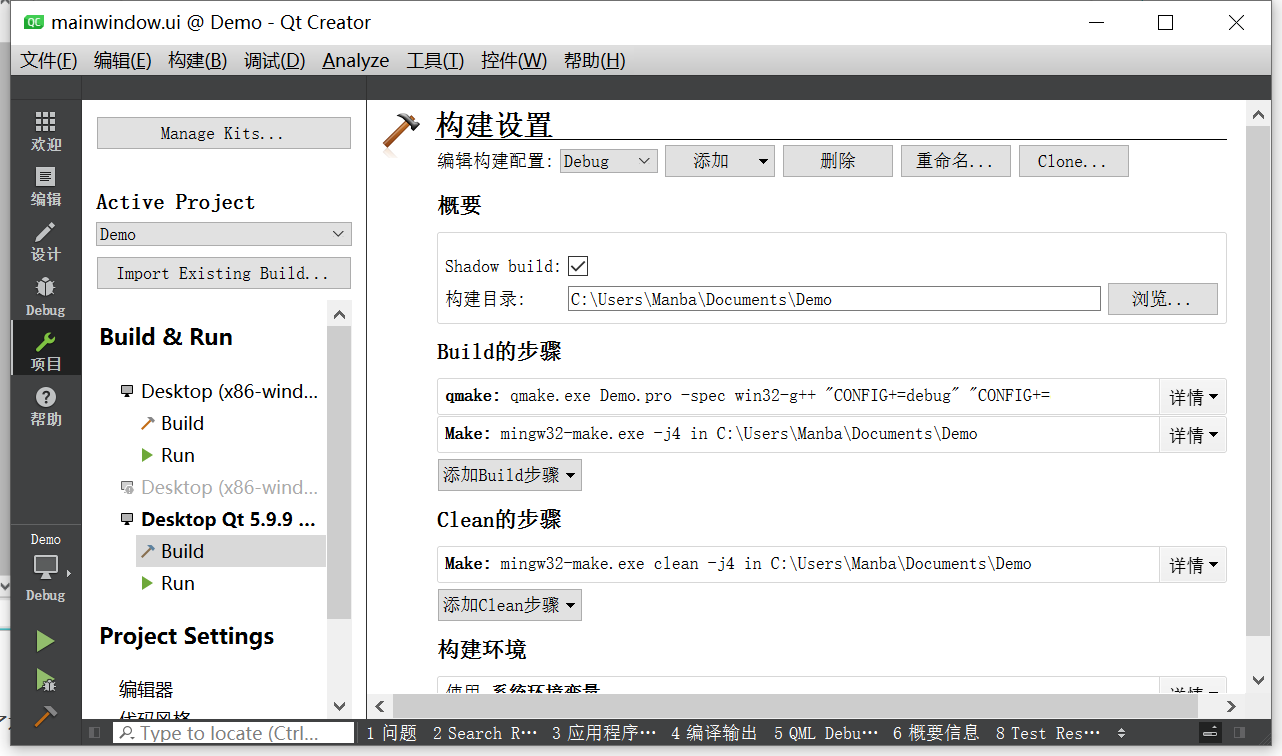Open the 3 应用程序 output pane
The width and height of the screenshot is (1282, 756).
[604, 733]
